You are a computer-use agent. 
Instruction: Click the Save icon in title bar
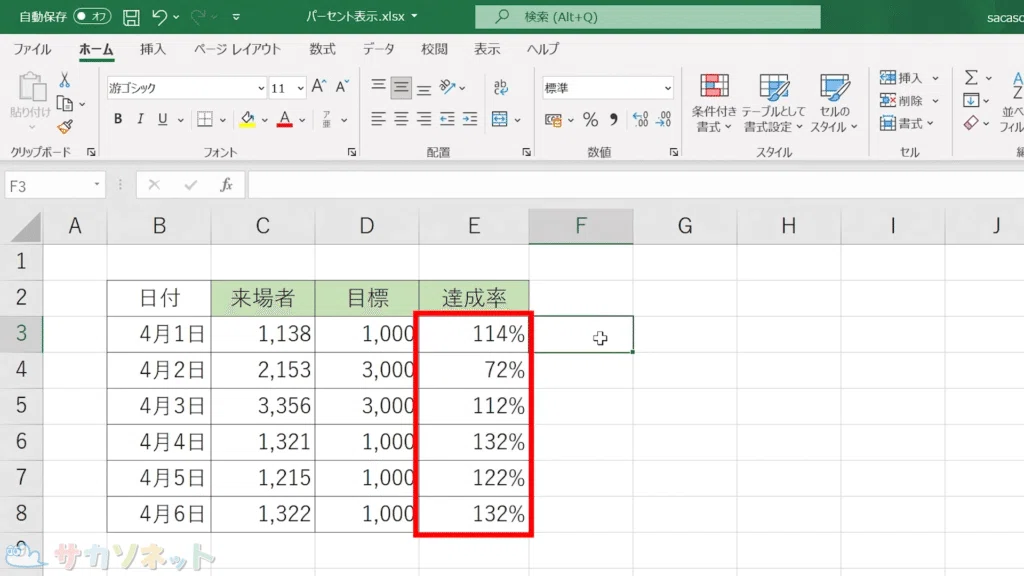click(131, 17)
